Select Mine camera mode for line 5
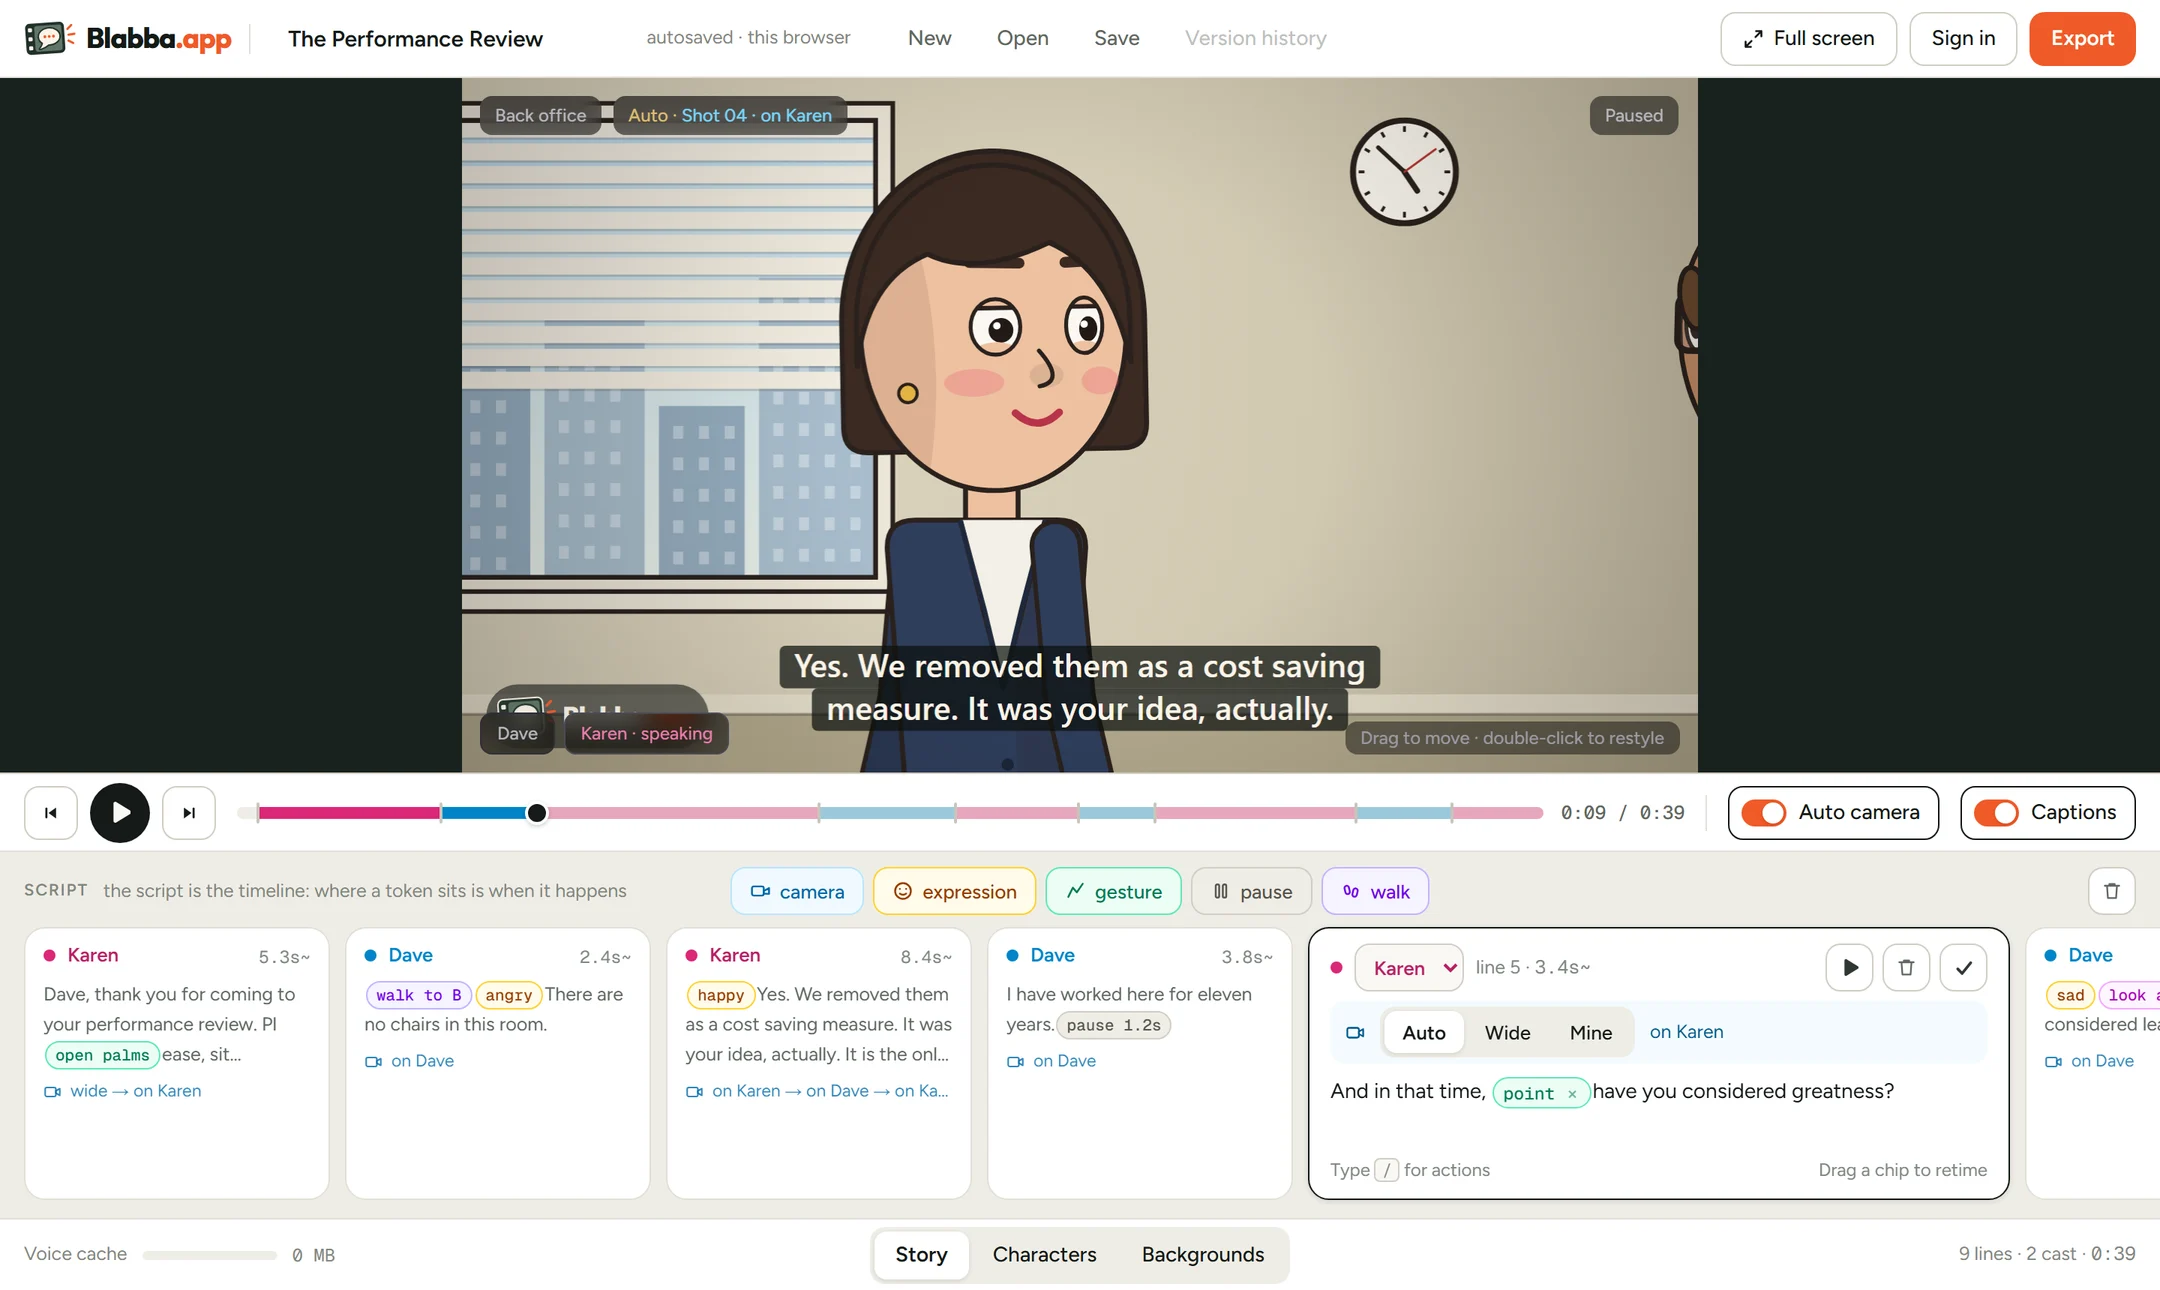Screen dimensions: 2160x1290 pos(1590,1033)
